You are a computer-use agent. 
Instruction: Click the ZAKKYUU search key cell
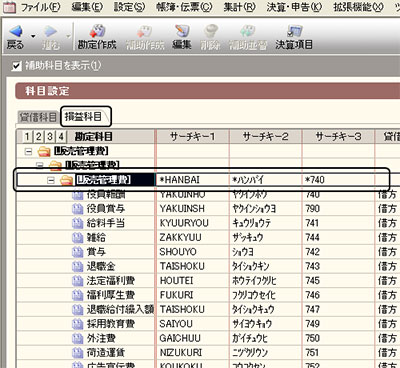pyautogui.click(x=193, y=238)
